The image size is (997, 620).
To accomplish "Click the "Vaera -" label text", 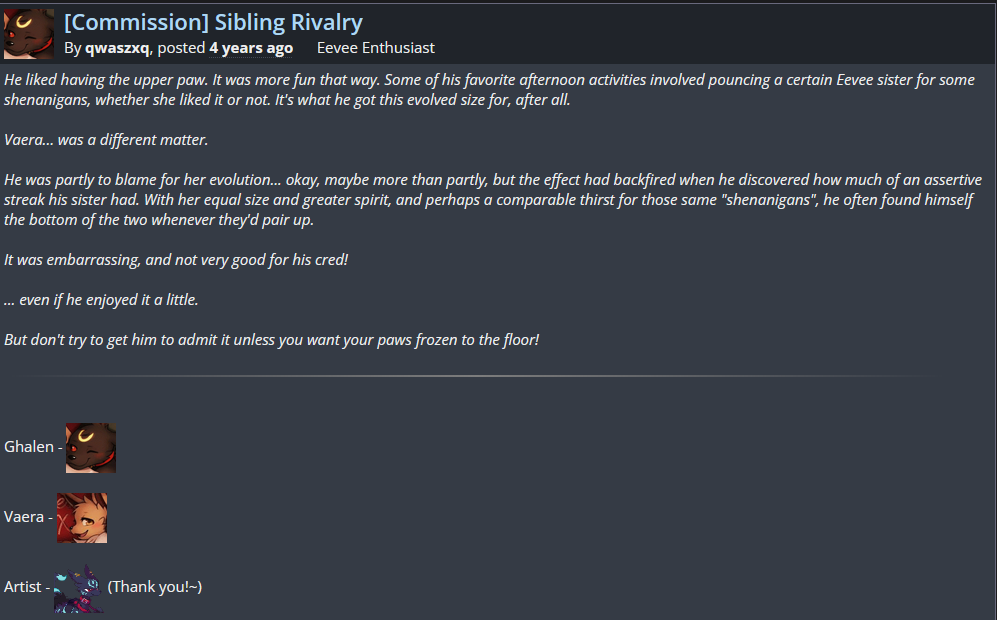I will coord(28,517).
